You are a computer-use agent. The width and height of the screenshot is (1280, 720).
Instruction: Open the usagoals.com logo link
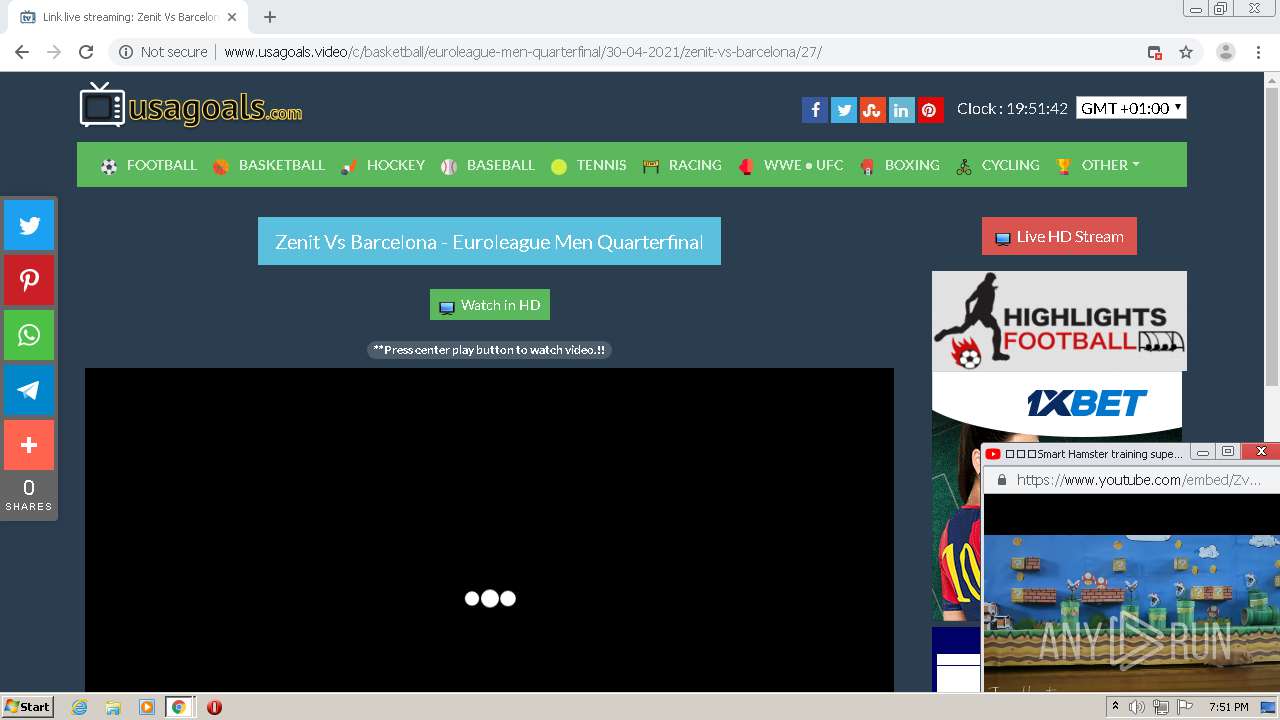coord(191,105)
